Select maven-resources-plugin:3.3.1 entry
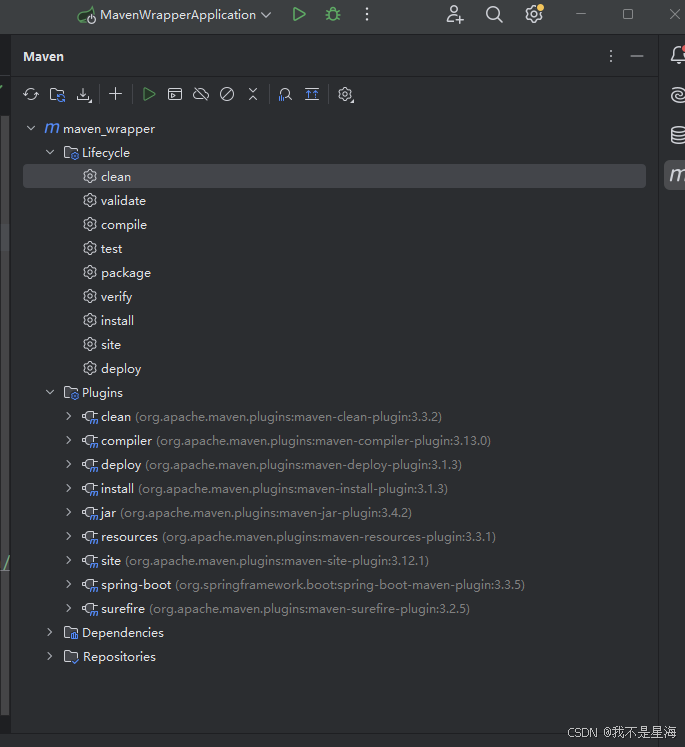The height and width of the screenshot is (747, 685). 329,537
